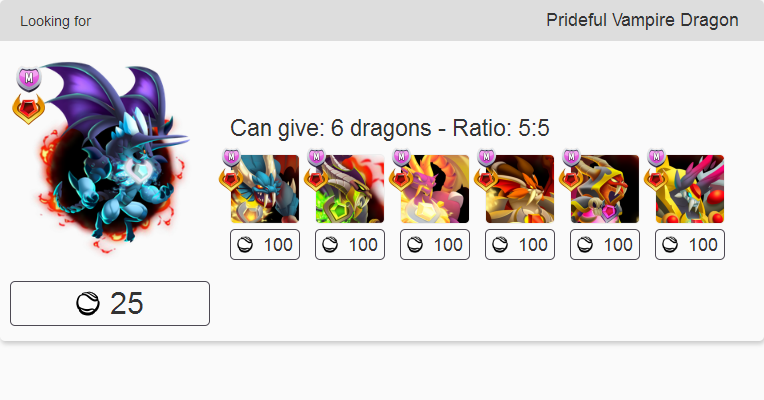
Task: Select the first offered dragon, the blue one
Action: [265, 189]
